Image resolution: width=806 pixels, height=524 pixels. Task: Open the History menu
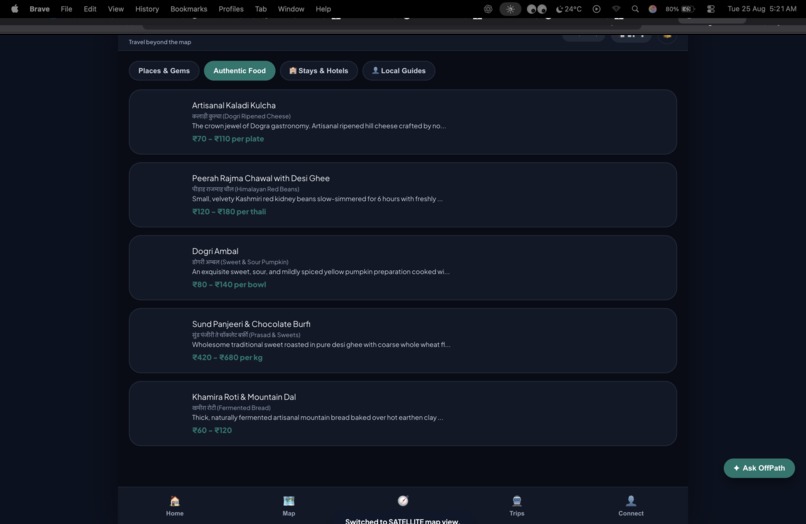point(147,9)
